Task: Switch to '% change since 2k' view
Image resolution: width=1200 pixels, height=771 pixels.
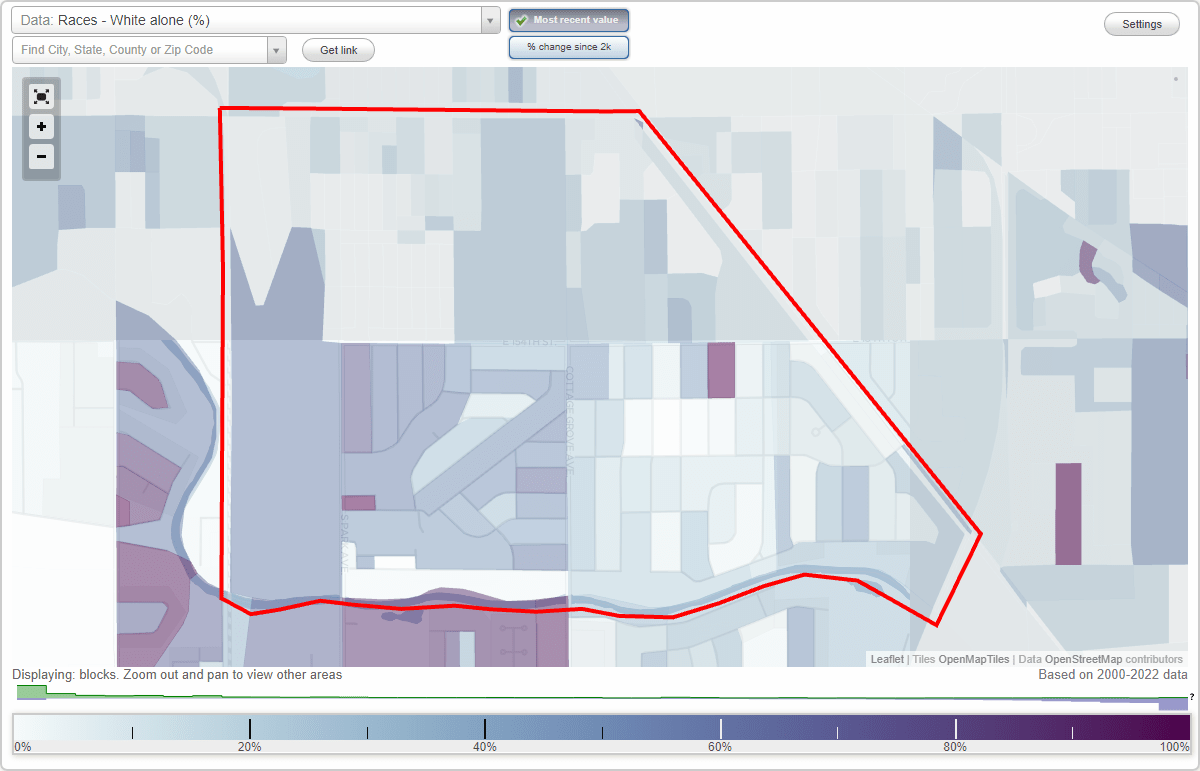Action: click(569, 47)
